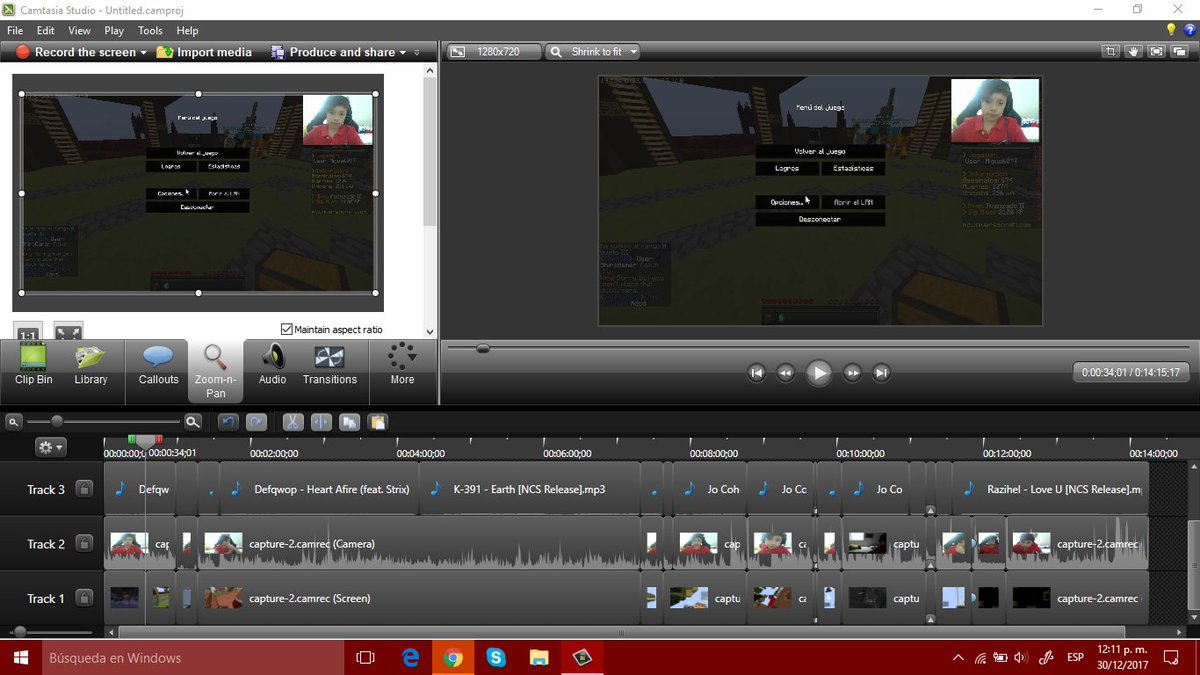The height and width of the screenshot is (675, 1200).
Task: Click Import media button
Action: click(x=204, y=52)
